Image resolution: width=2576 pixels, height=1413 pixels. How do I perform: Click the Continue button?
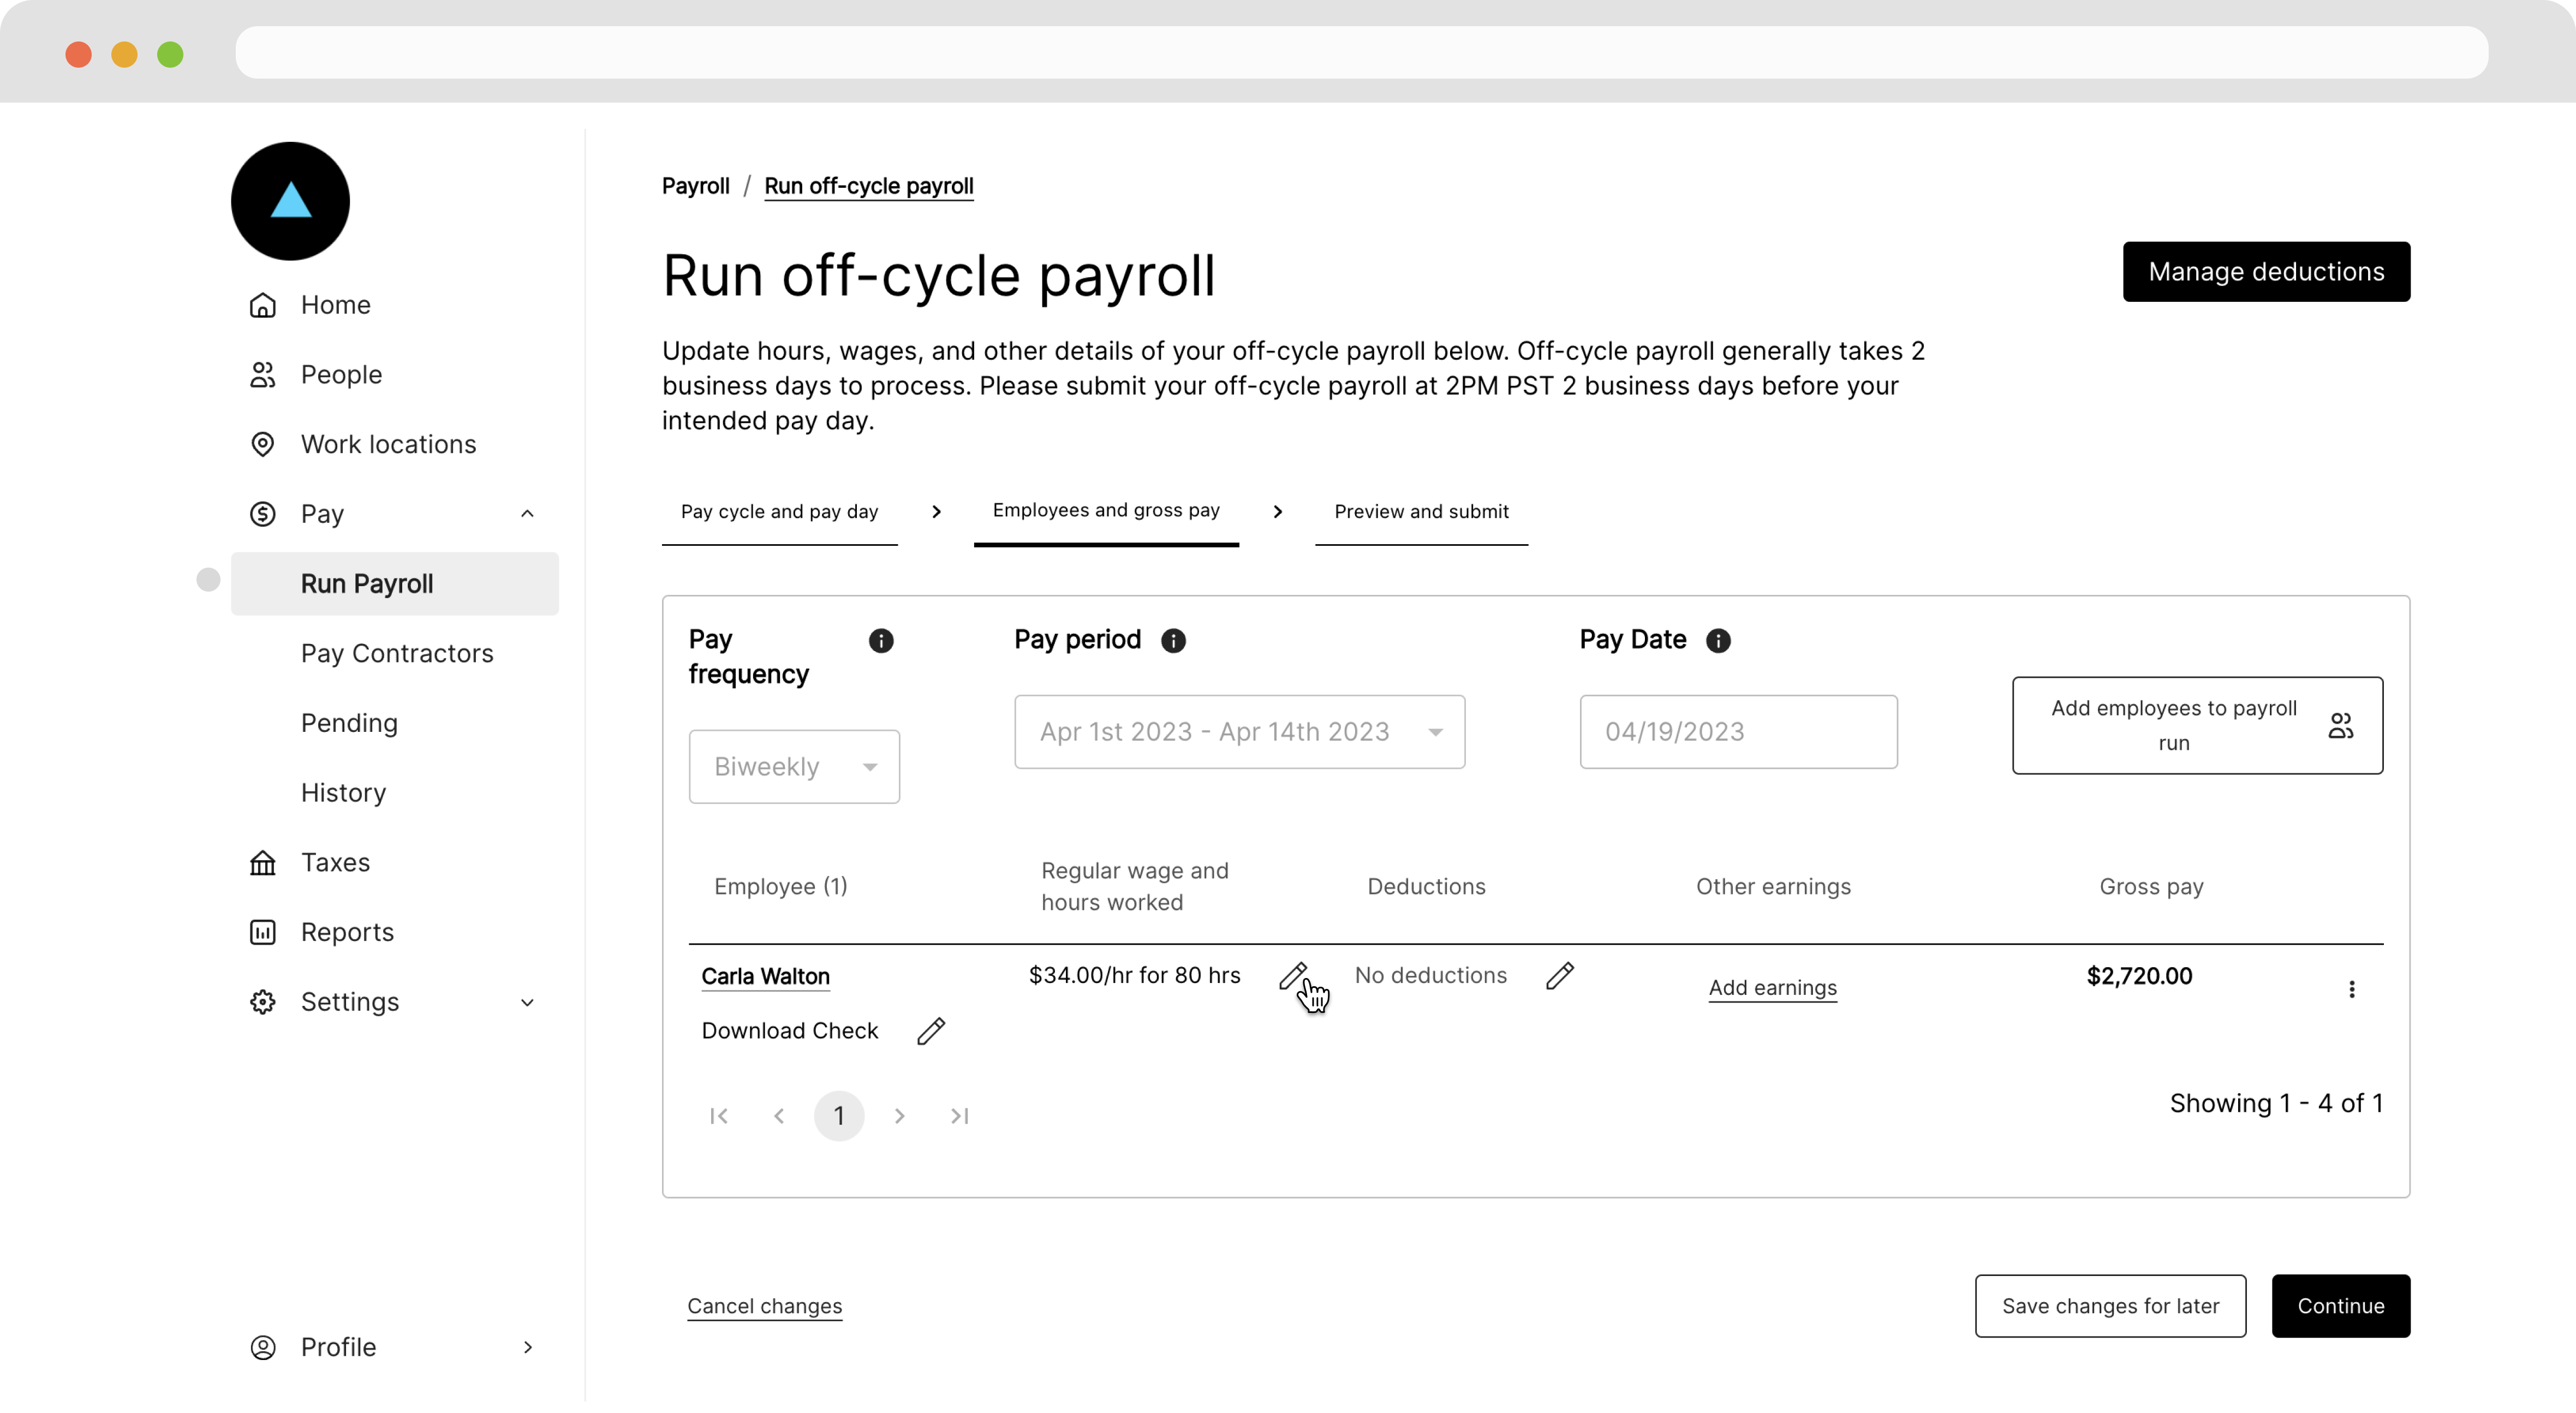pos(2340,1306)
